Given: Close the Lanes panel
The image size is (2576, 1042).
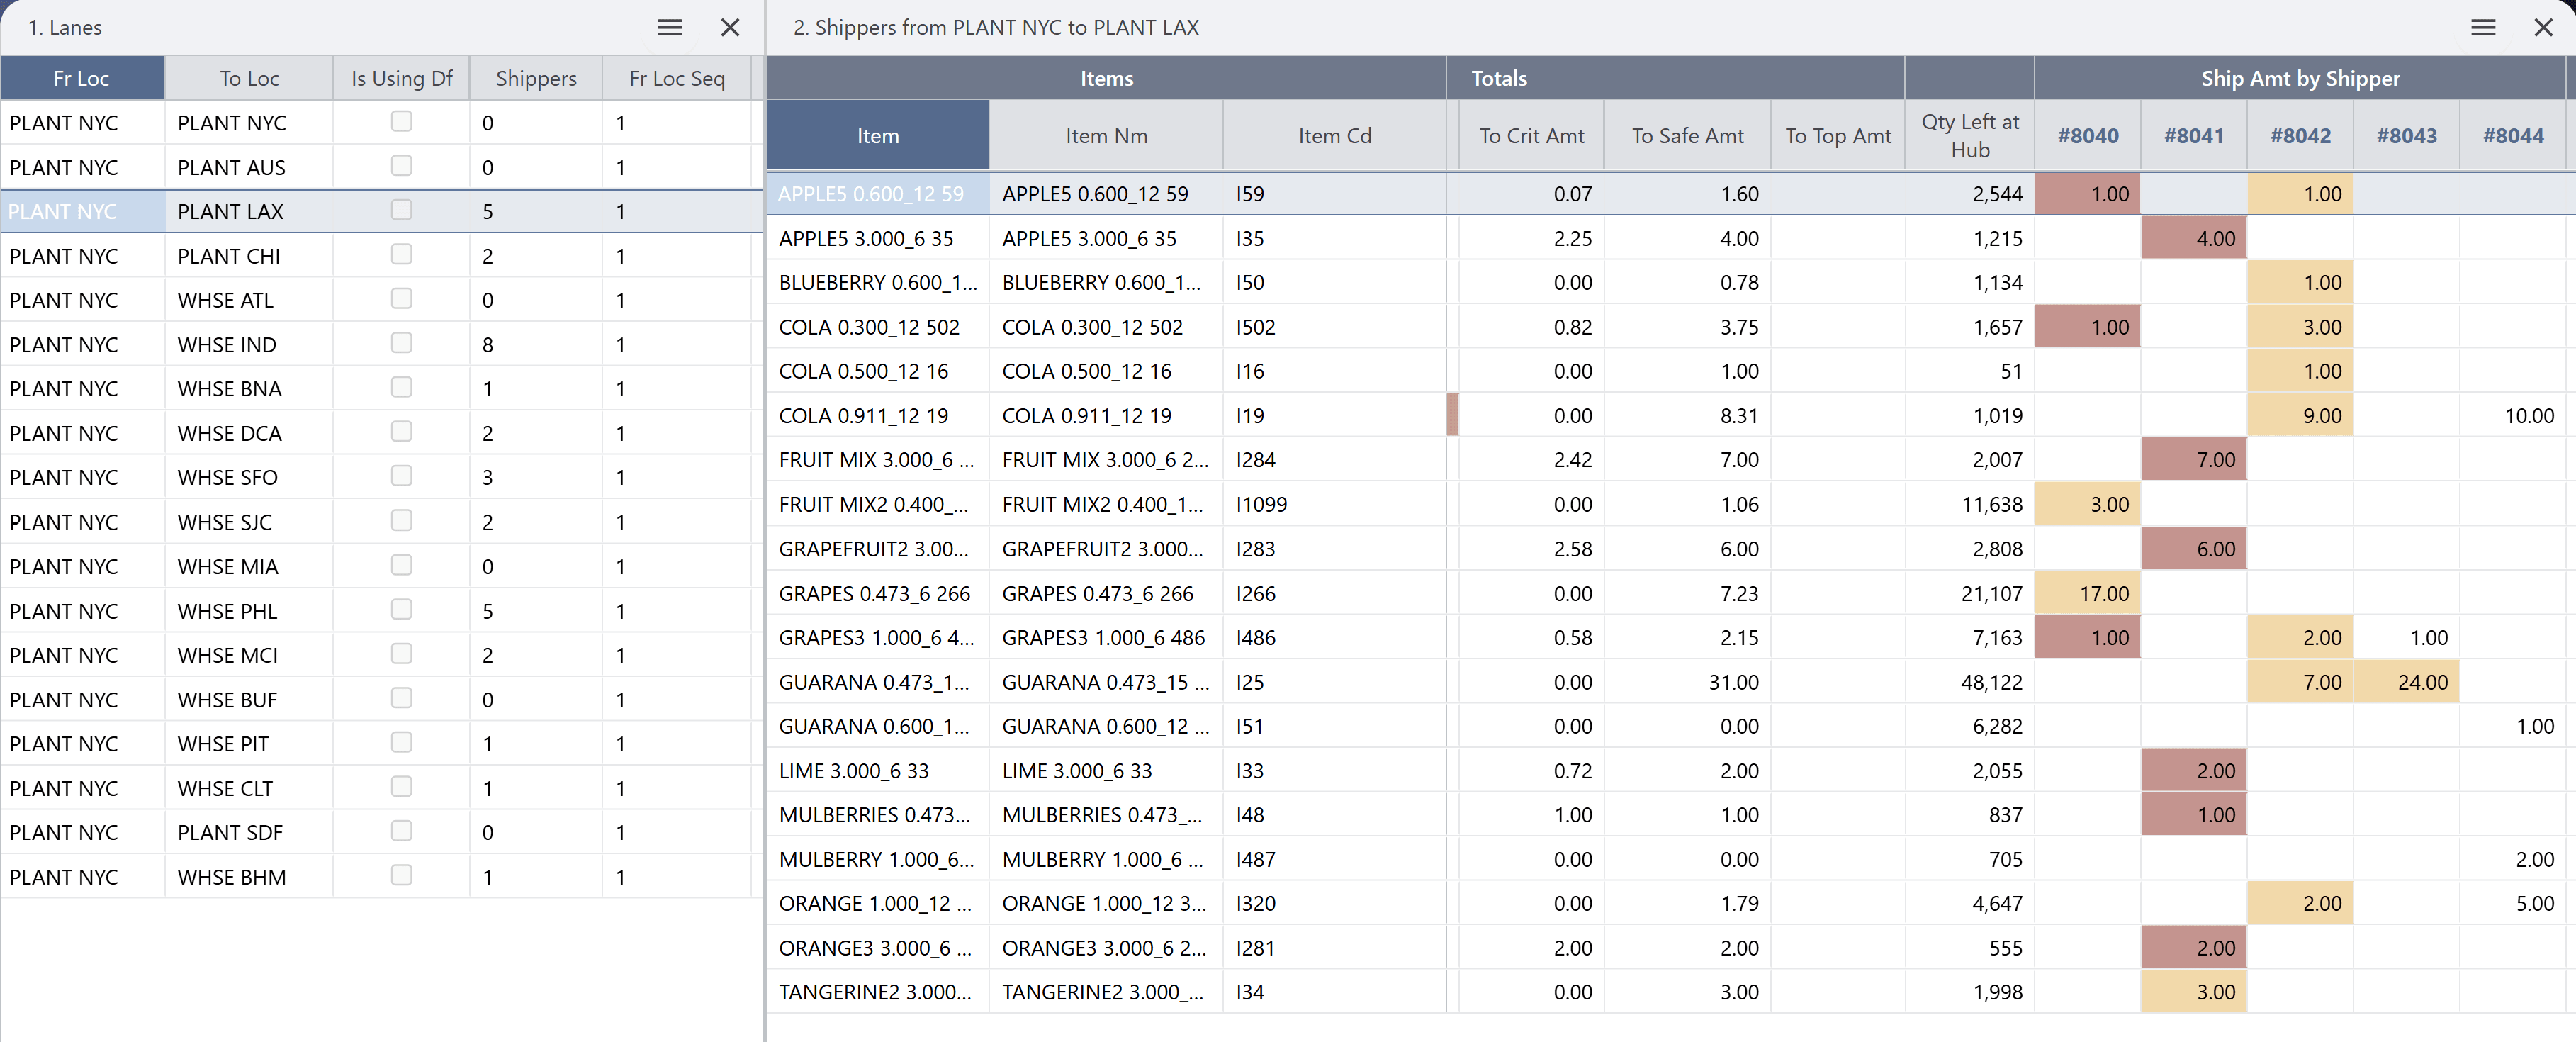Looking at the screenshot, I should (x=730, y=27).
